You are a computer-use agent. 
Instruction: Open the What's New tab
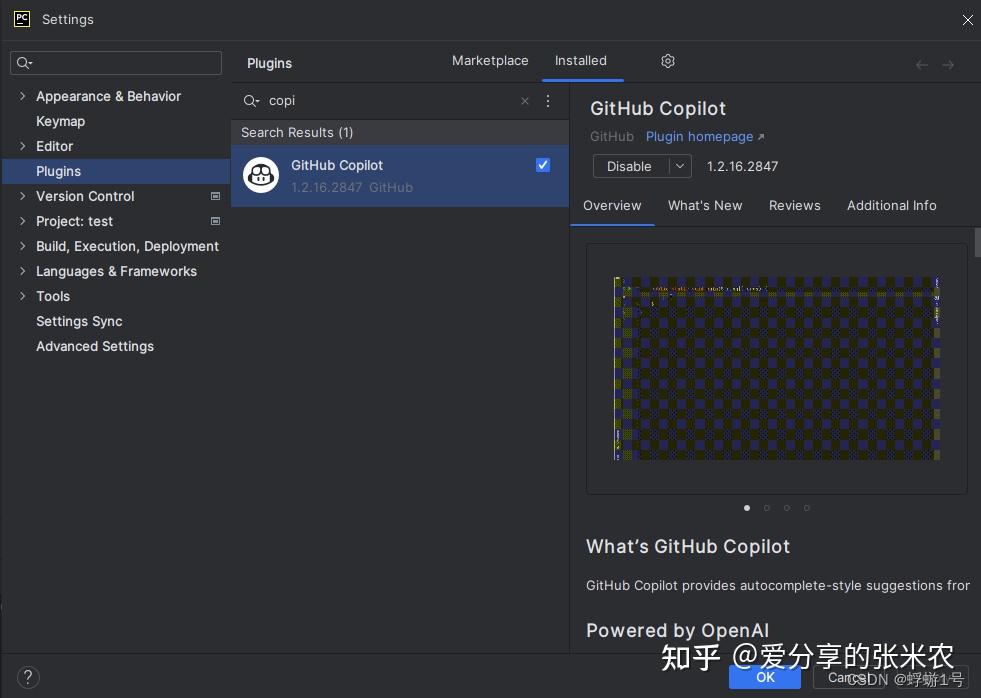tap(705, 205)
